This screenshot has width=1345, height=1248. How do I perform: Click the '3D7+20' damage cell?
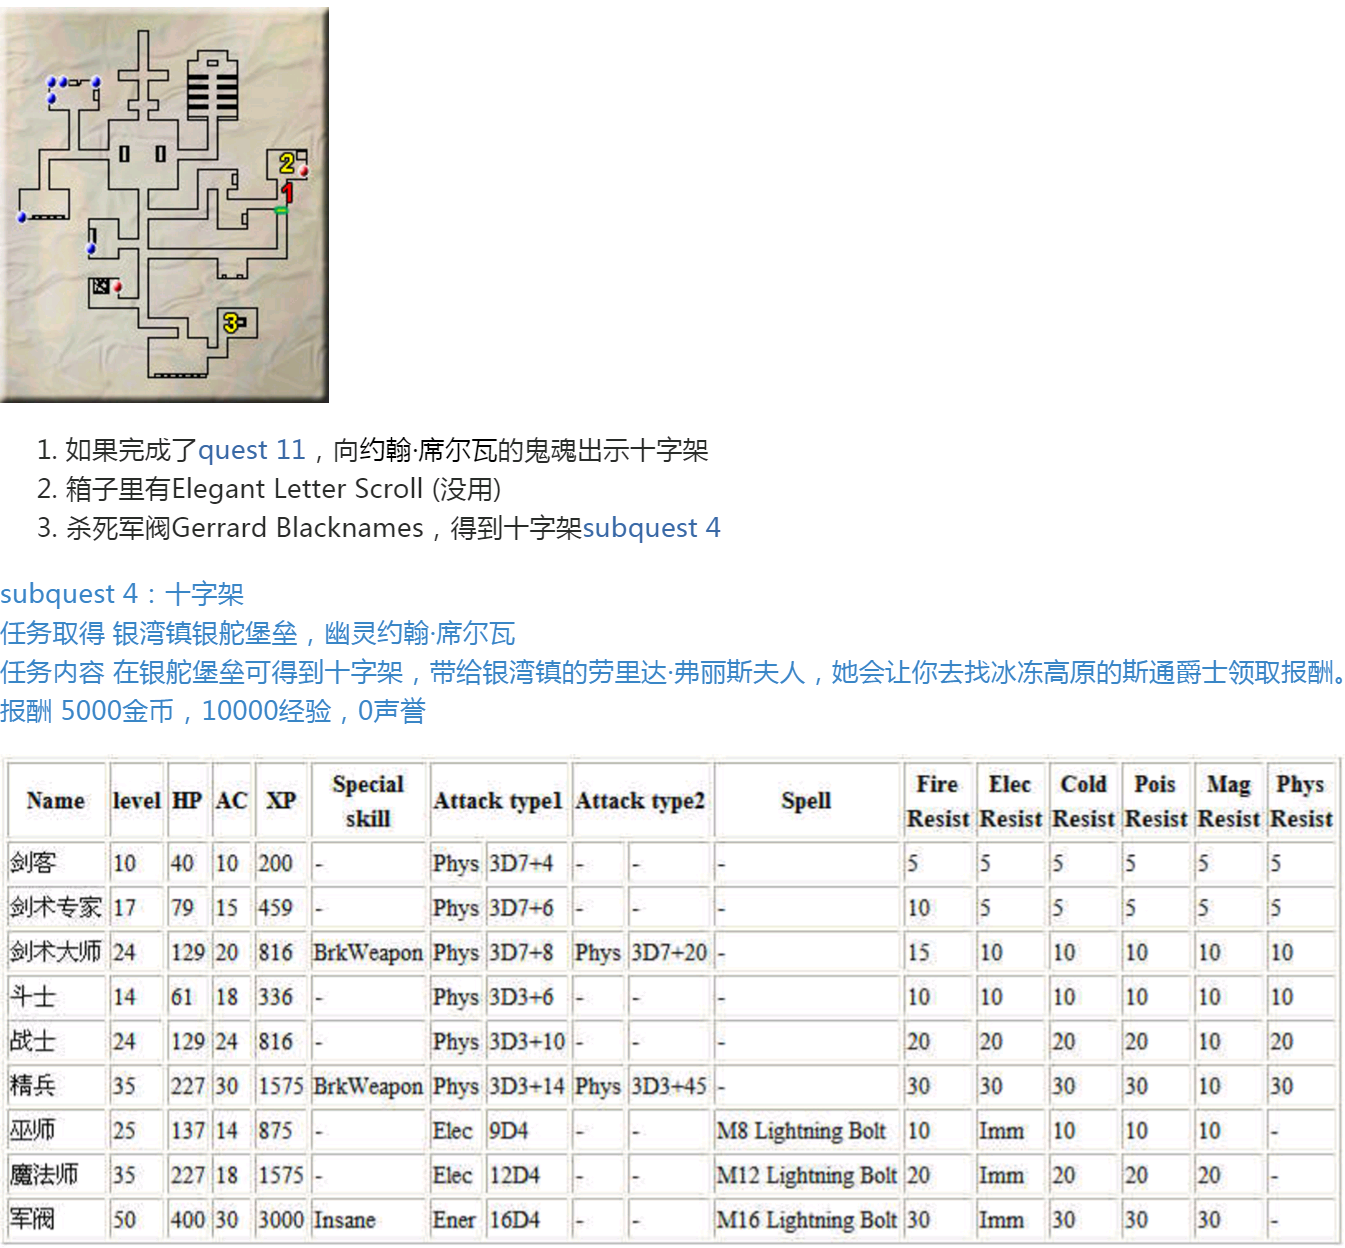(x=669, y=952)
